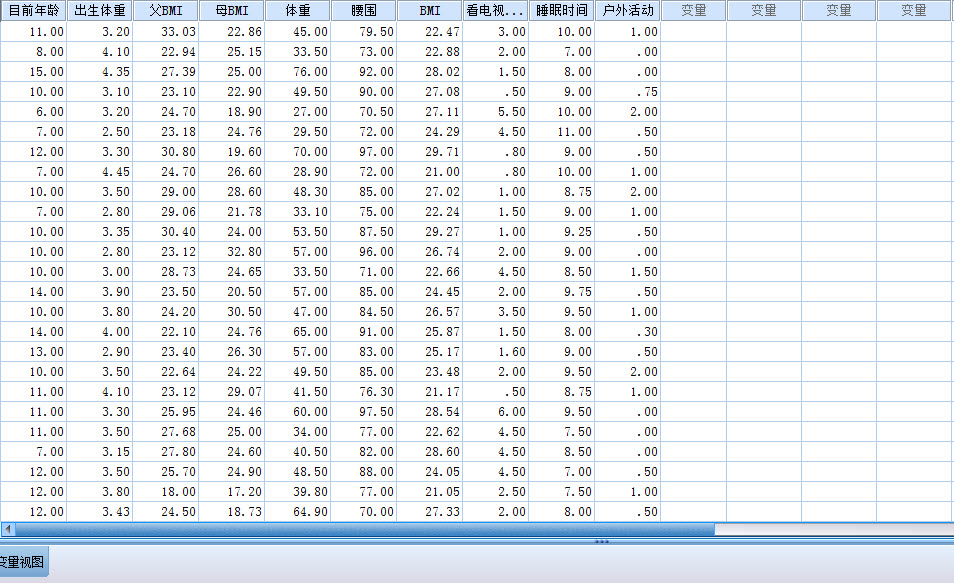Click the cell with value 32.80

(232, 252)
